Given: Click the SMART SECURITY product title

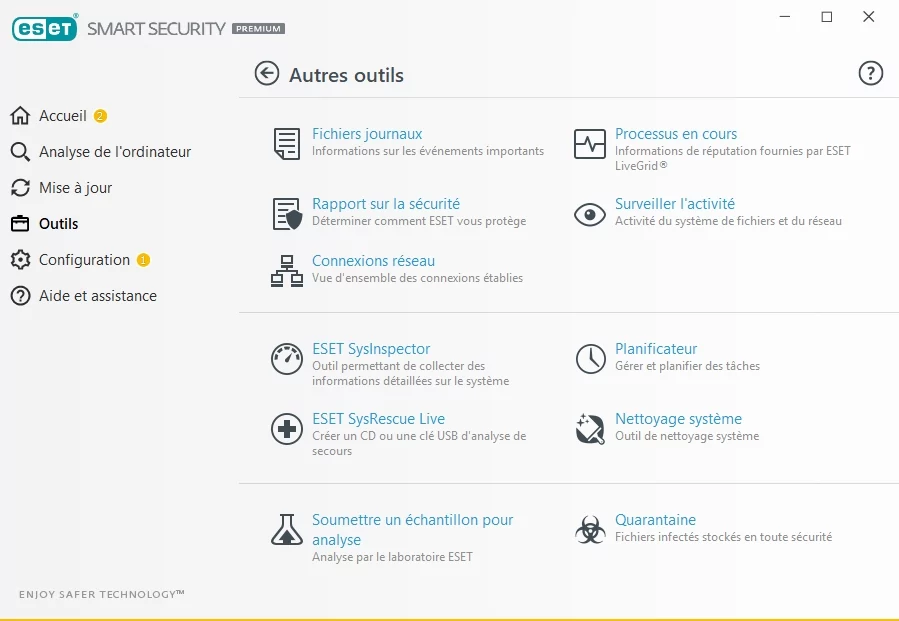Looking at the screenshot, I should pyautogui.click(x=156, y=29).
